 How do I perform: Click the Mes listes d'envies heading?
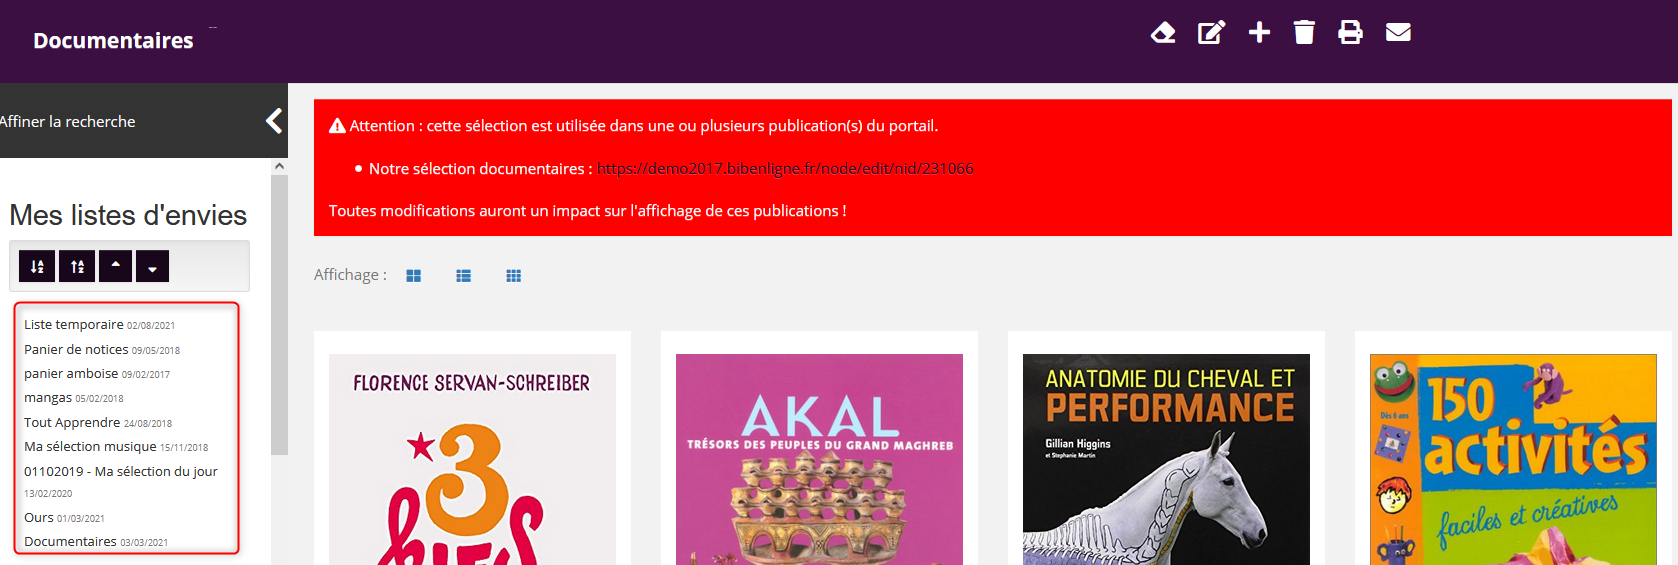coord(128,215)
